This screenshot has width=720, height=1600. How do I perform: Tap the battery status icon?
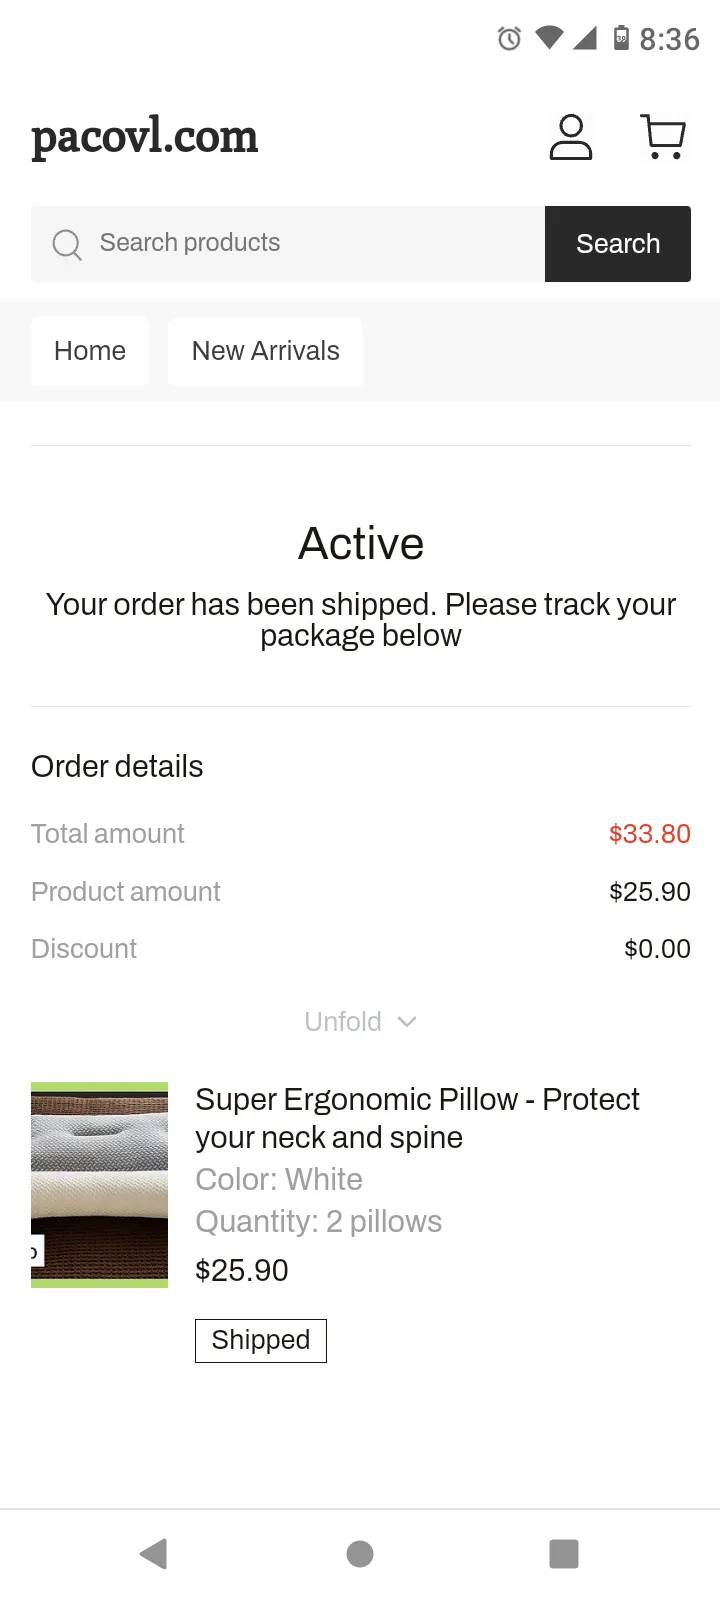621,38
